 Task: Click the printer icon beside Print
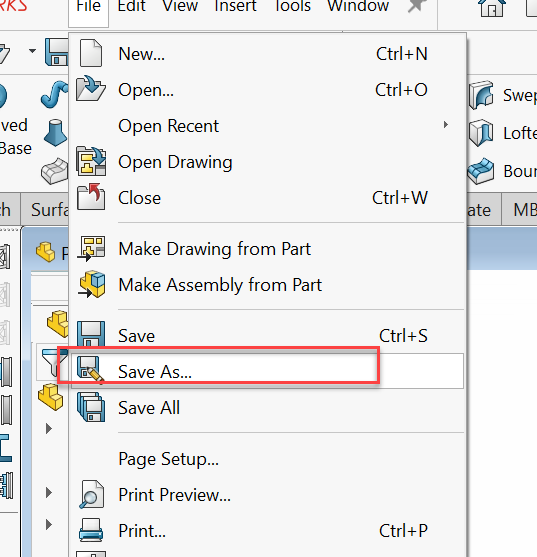click(91, 530)
